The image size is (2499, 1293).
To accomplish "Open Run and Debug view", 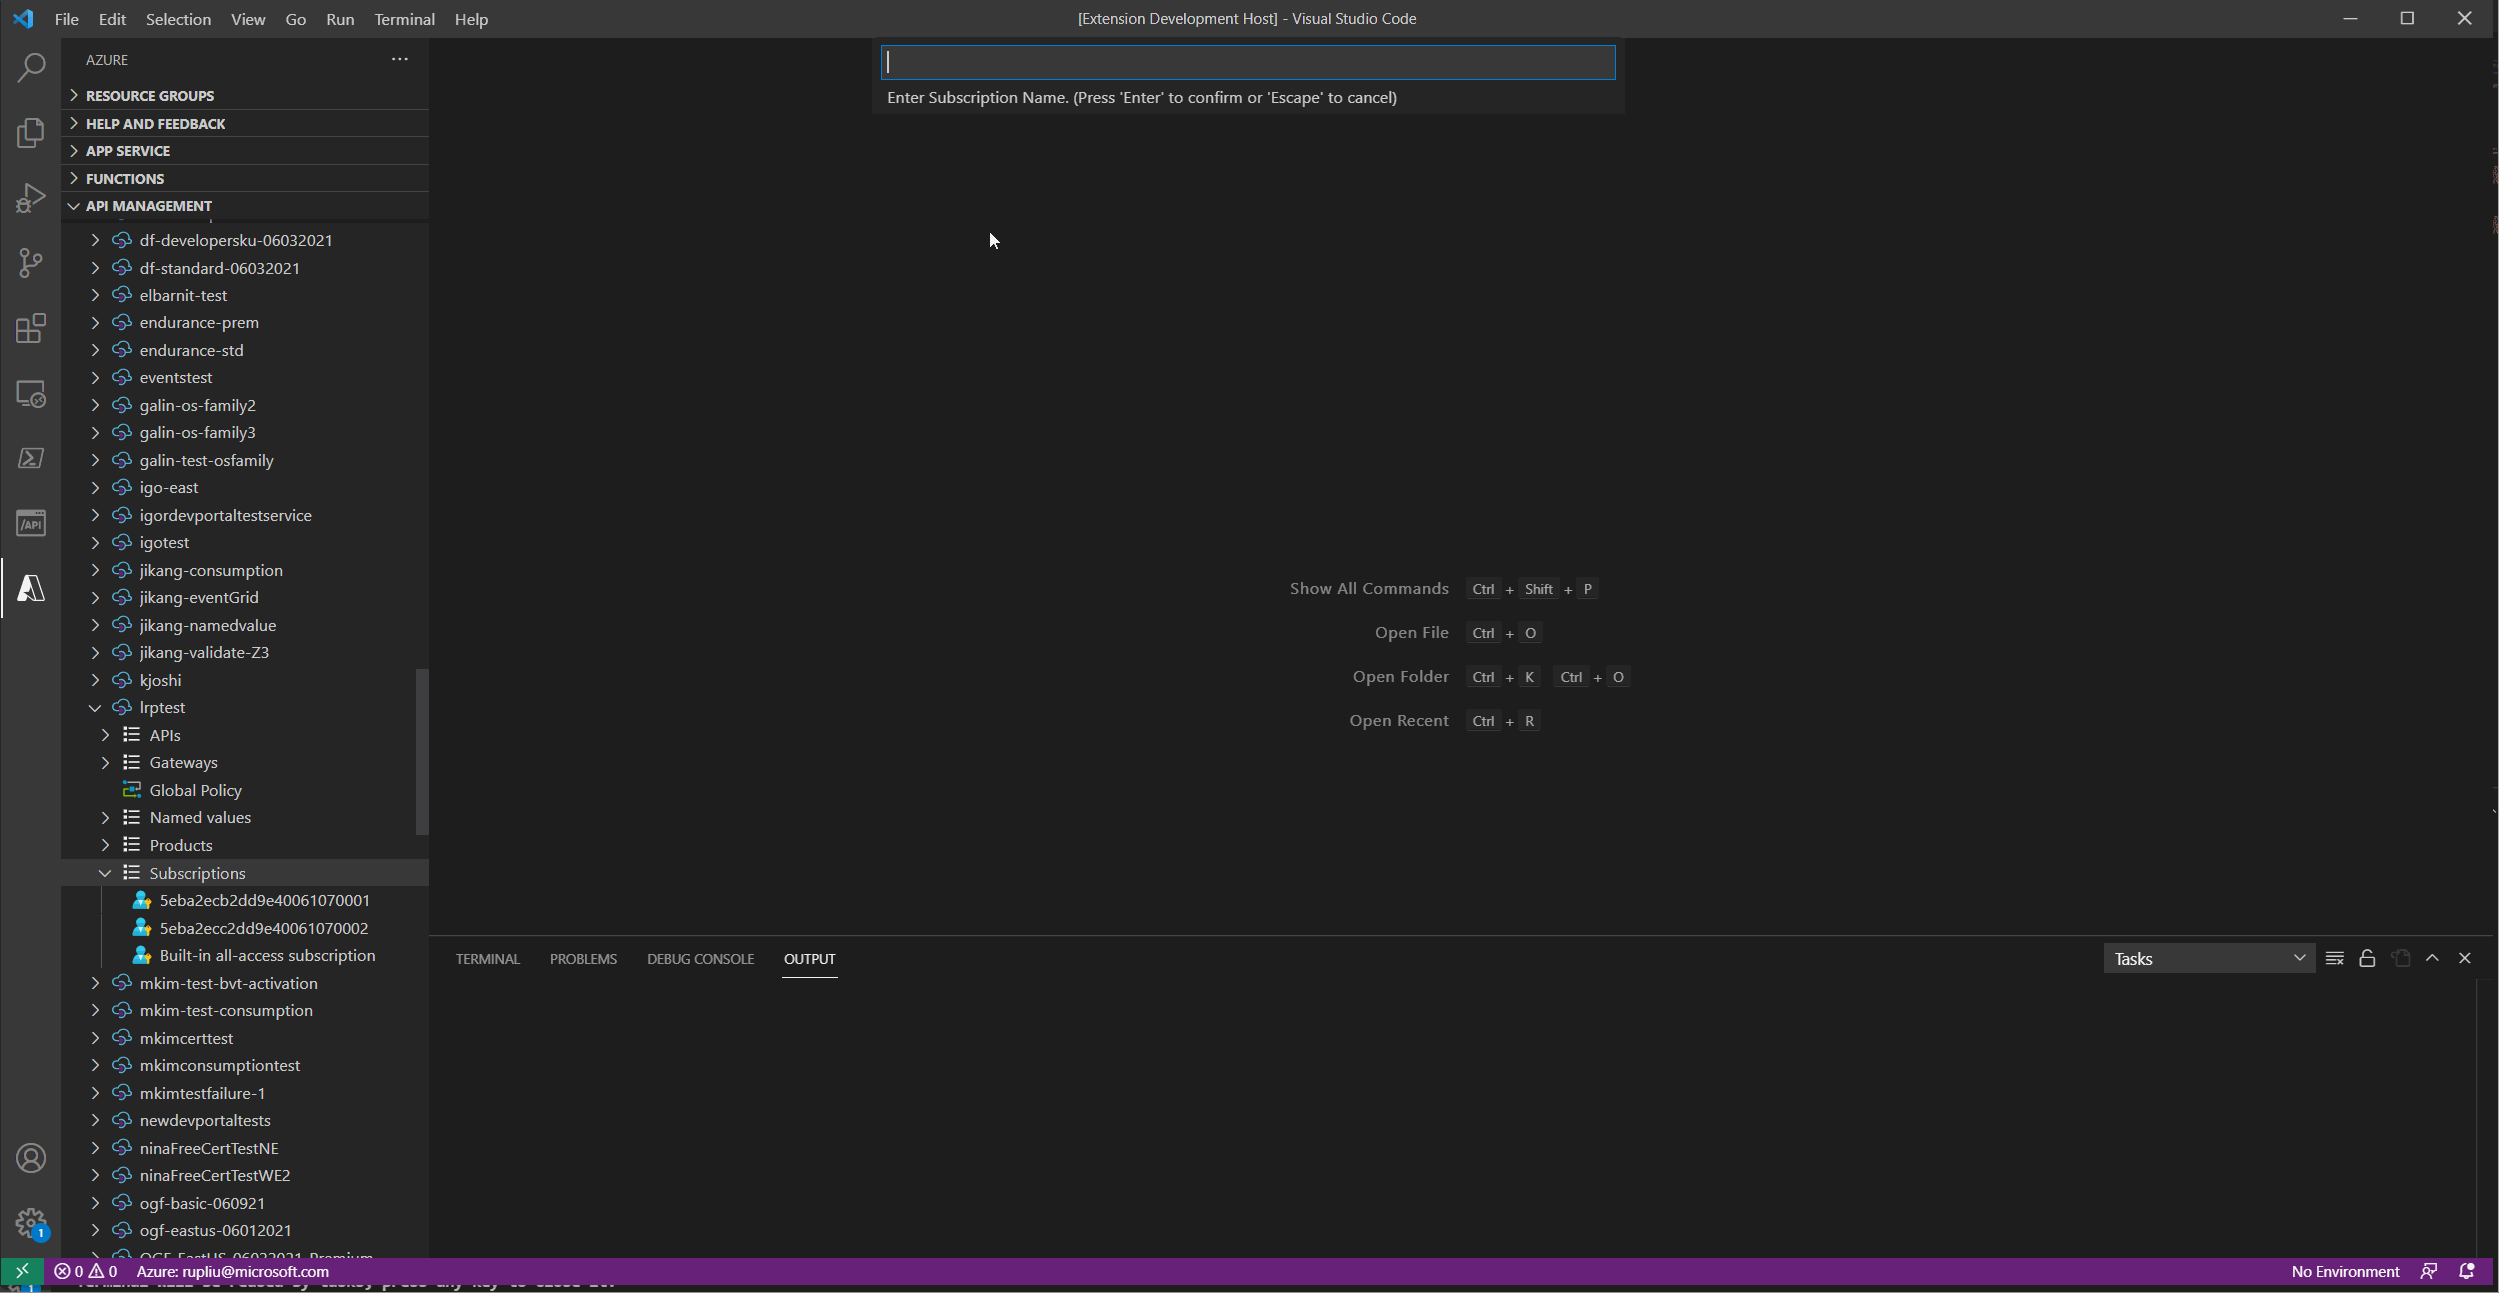I will [31, 198].
